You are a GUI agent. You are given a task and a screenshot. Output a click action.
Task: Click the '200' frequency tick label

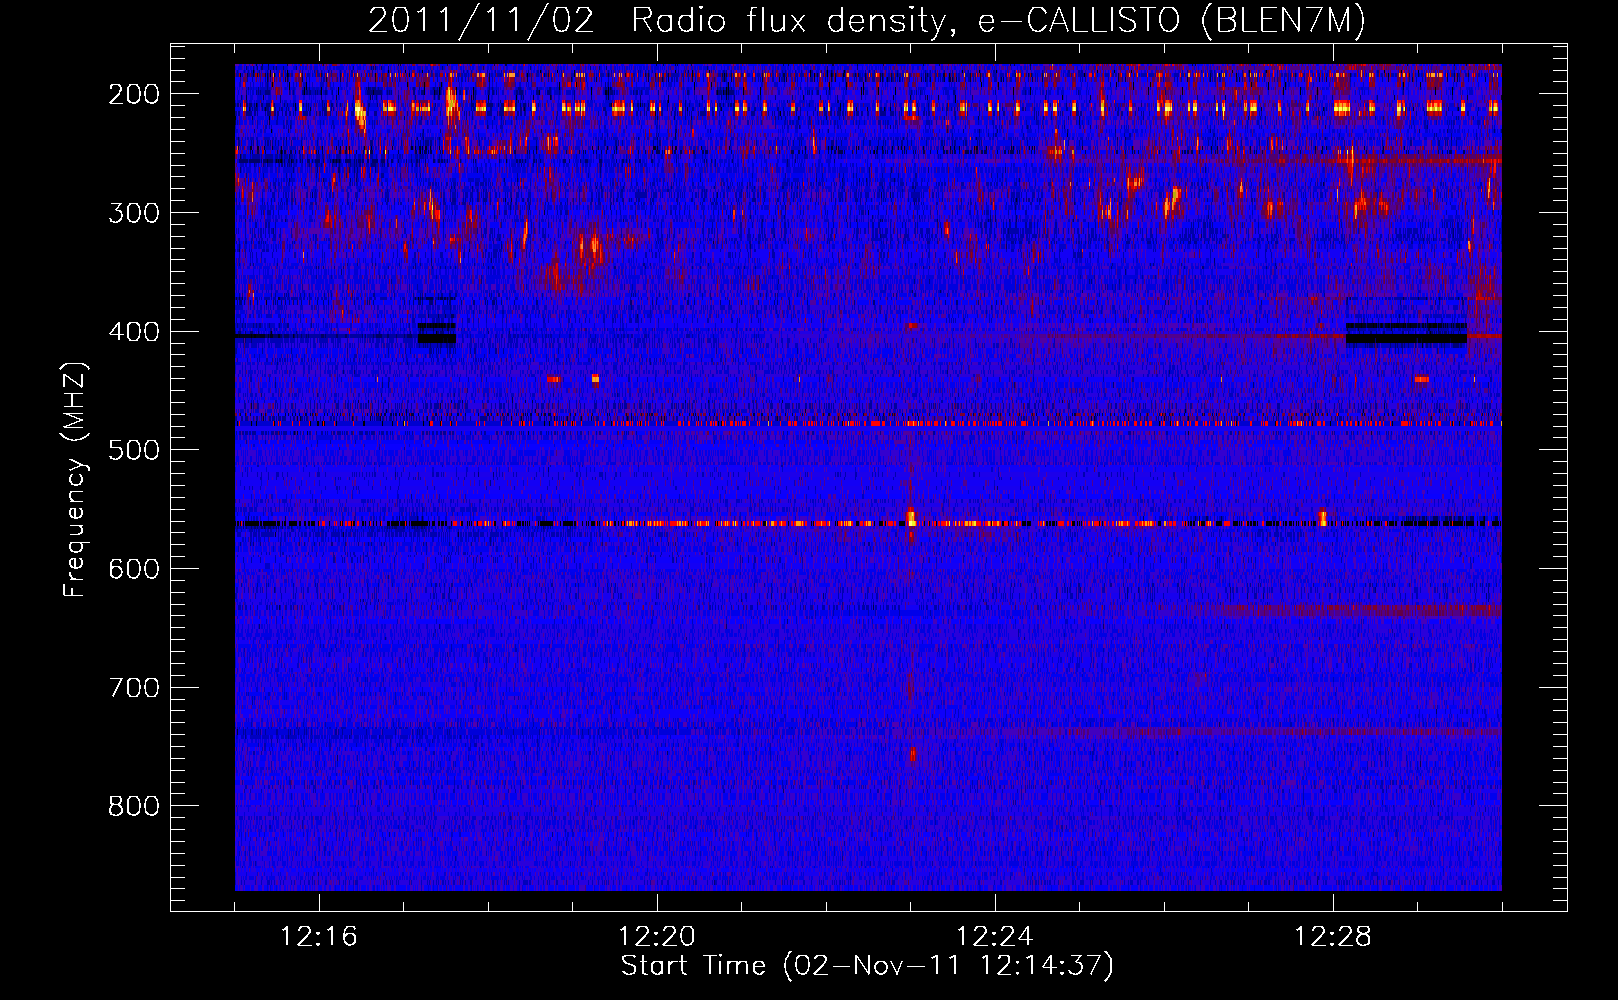tap(134, 94)
